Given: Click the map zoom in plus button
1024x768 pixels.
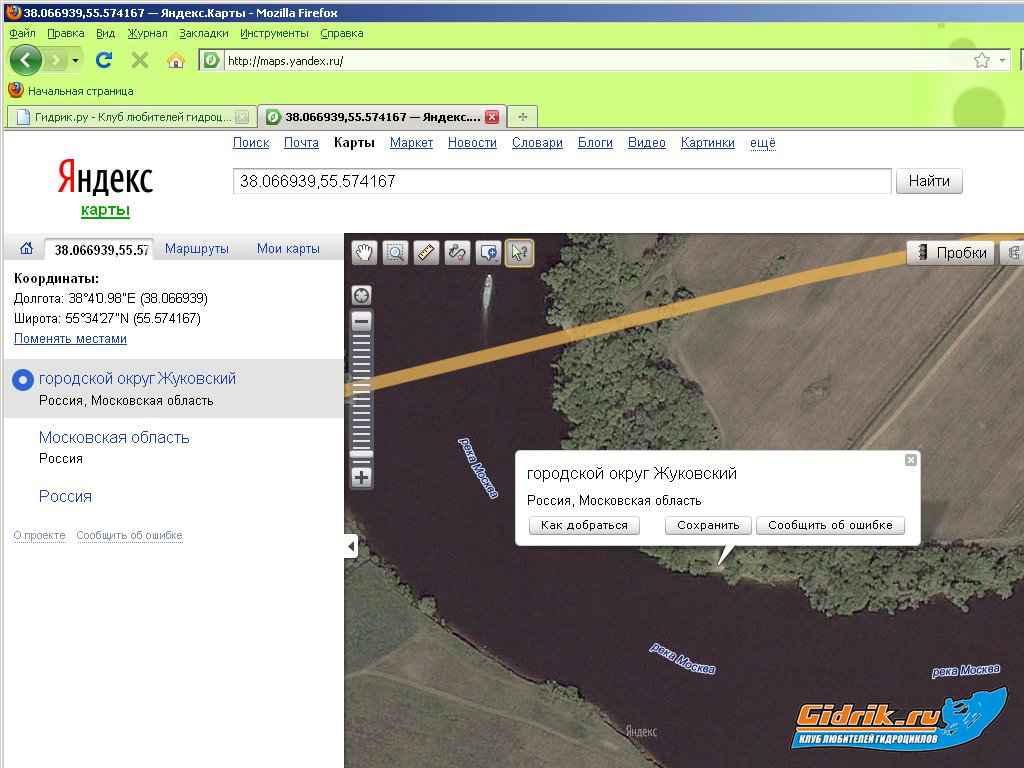Looking at the screenshot, I should tap(362, 478).
